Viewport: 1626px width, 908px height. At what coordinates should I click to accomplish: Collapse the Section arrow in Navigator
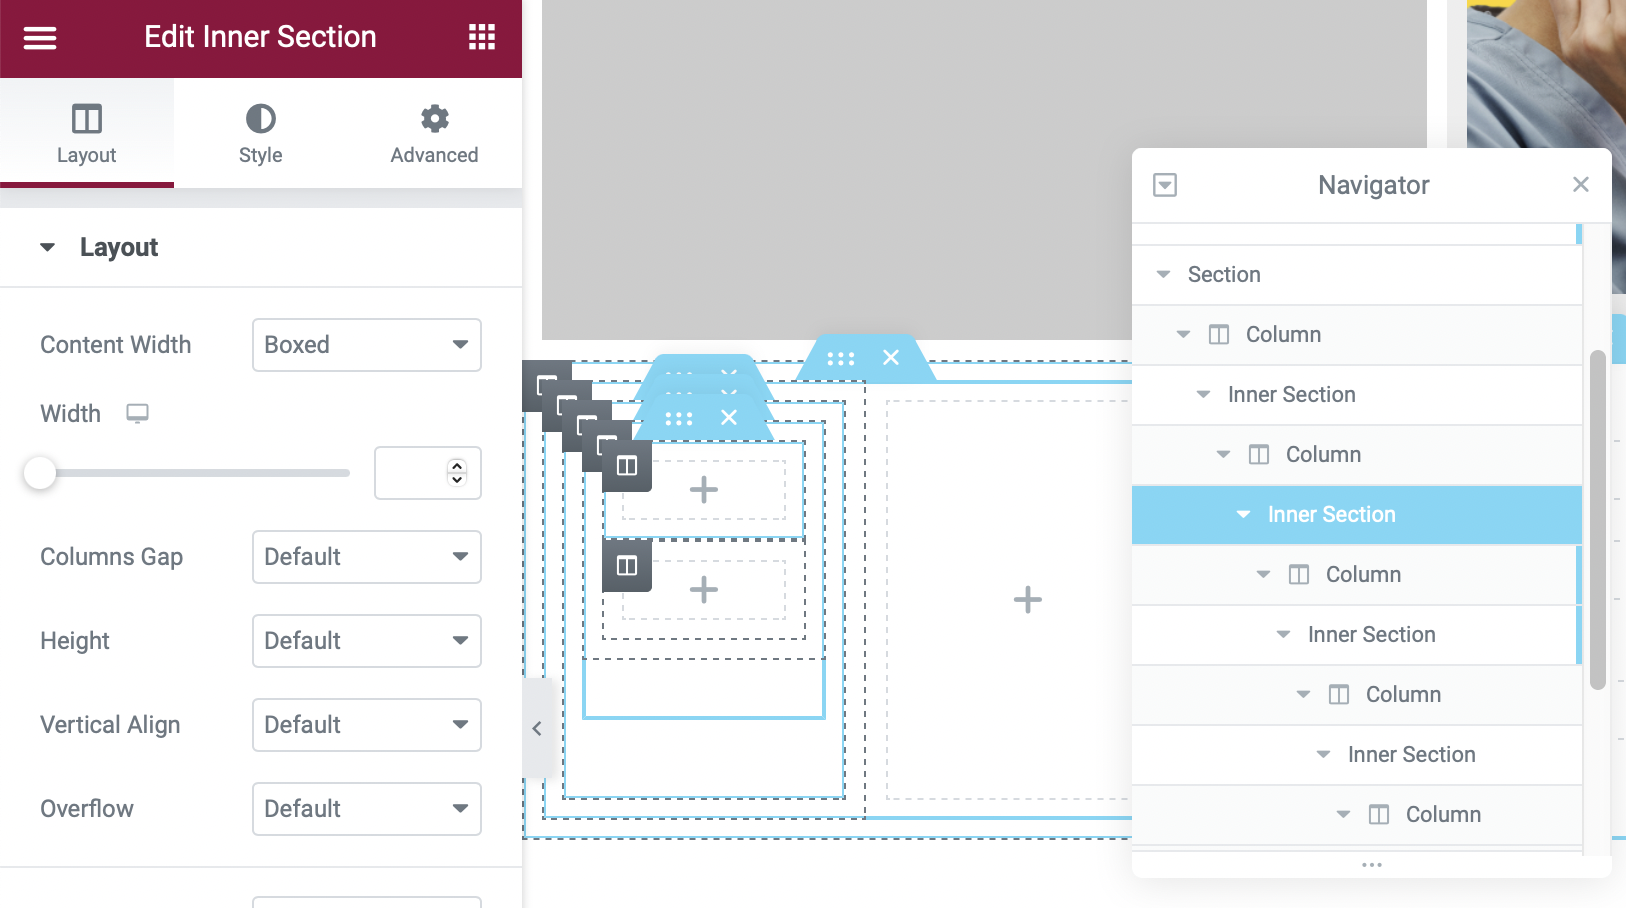tap(1163, 275)
